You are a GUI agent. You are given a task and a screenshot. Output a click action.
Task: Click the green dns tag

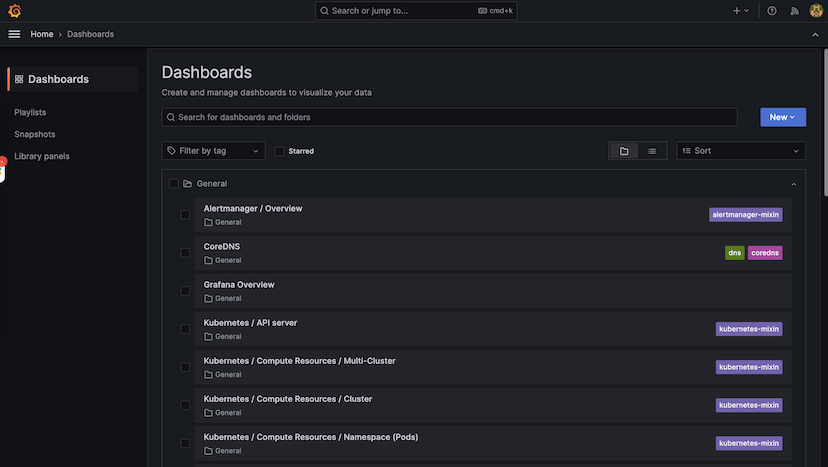tap(735, 253)
